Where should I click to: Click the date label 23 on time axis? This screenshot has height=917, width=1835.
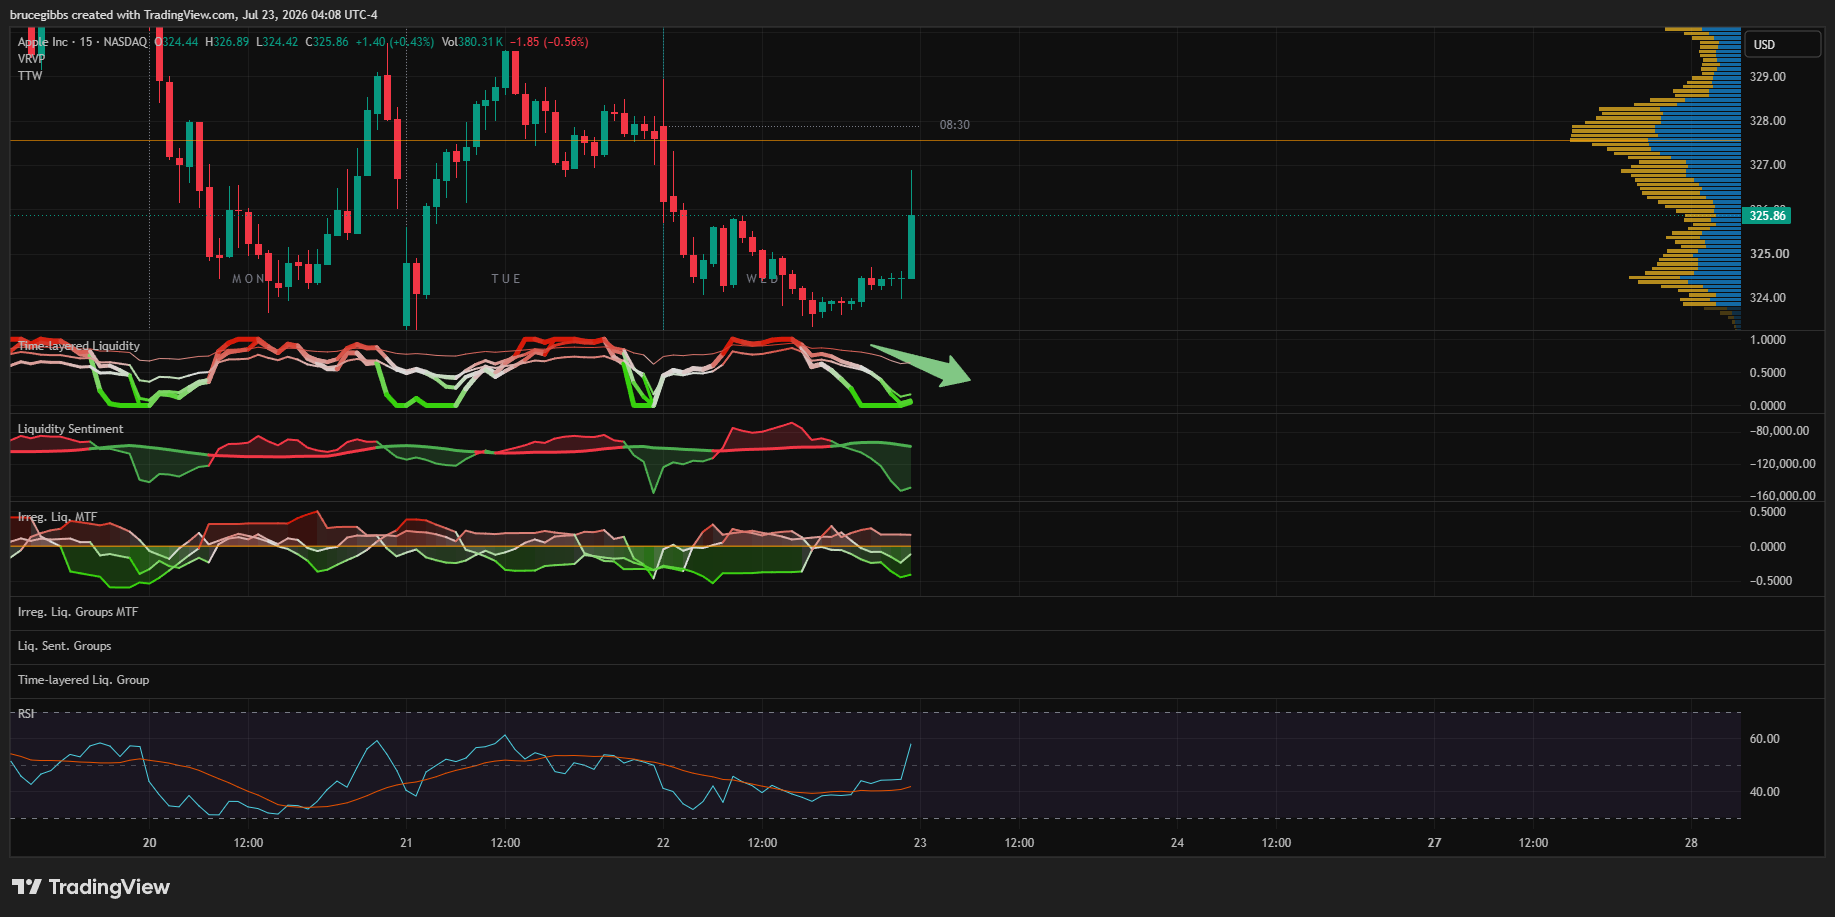pyautogui.click(x=920, y=843)
